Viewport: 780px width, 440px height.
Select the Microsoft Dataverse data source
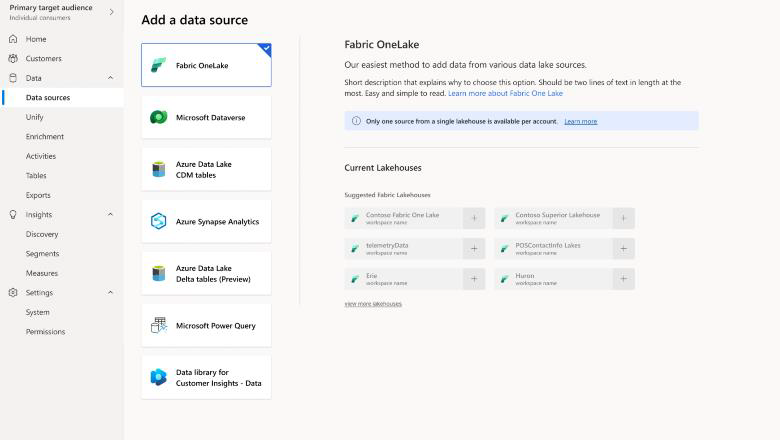206,117
